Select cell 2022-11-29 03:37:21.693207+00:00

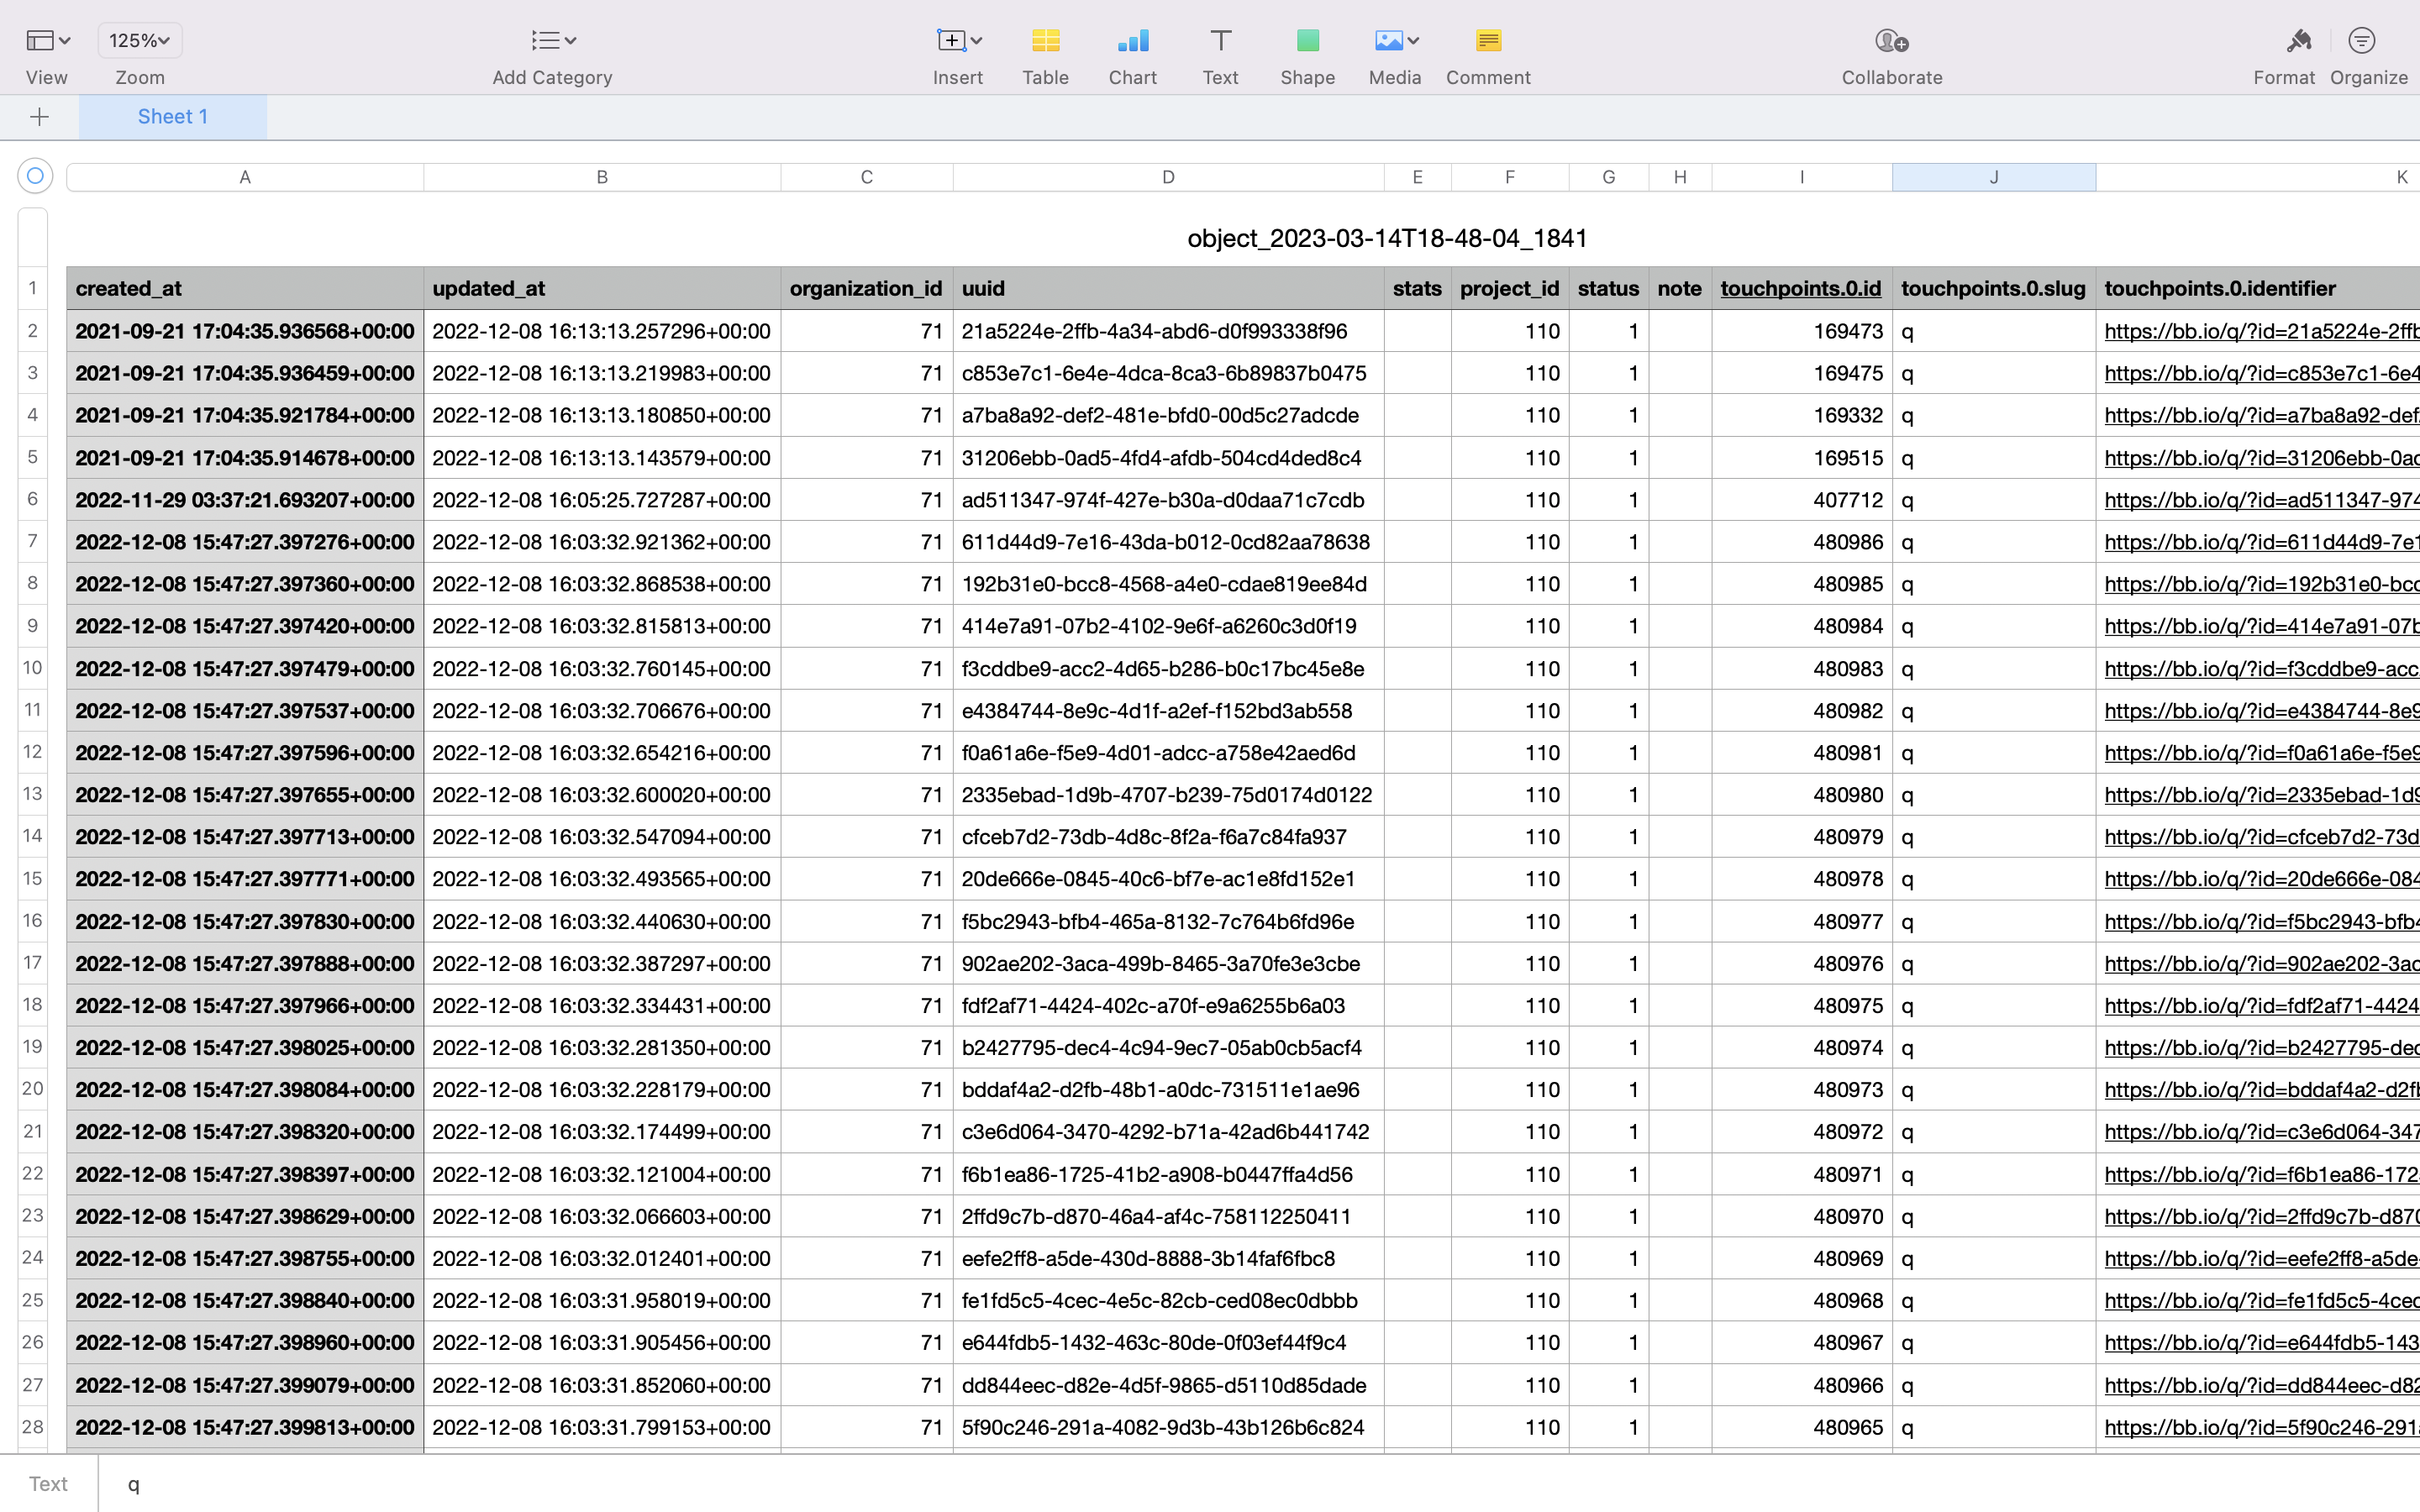pos(245,500)
